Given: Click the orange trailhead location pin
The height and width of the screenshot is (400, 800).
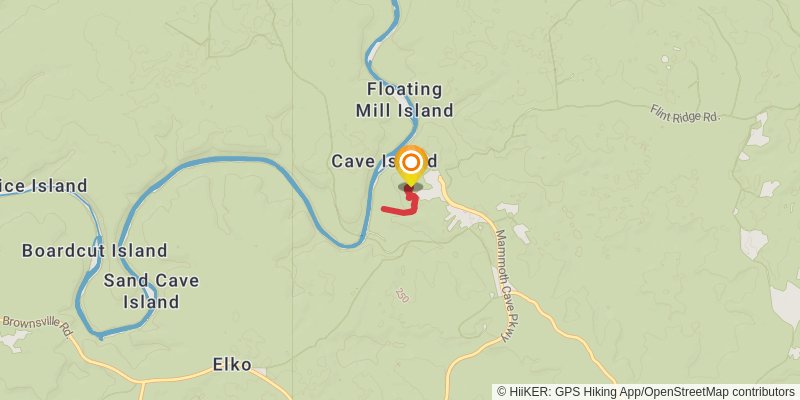Looking at the screenshot, I should [x=411, y=166].
